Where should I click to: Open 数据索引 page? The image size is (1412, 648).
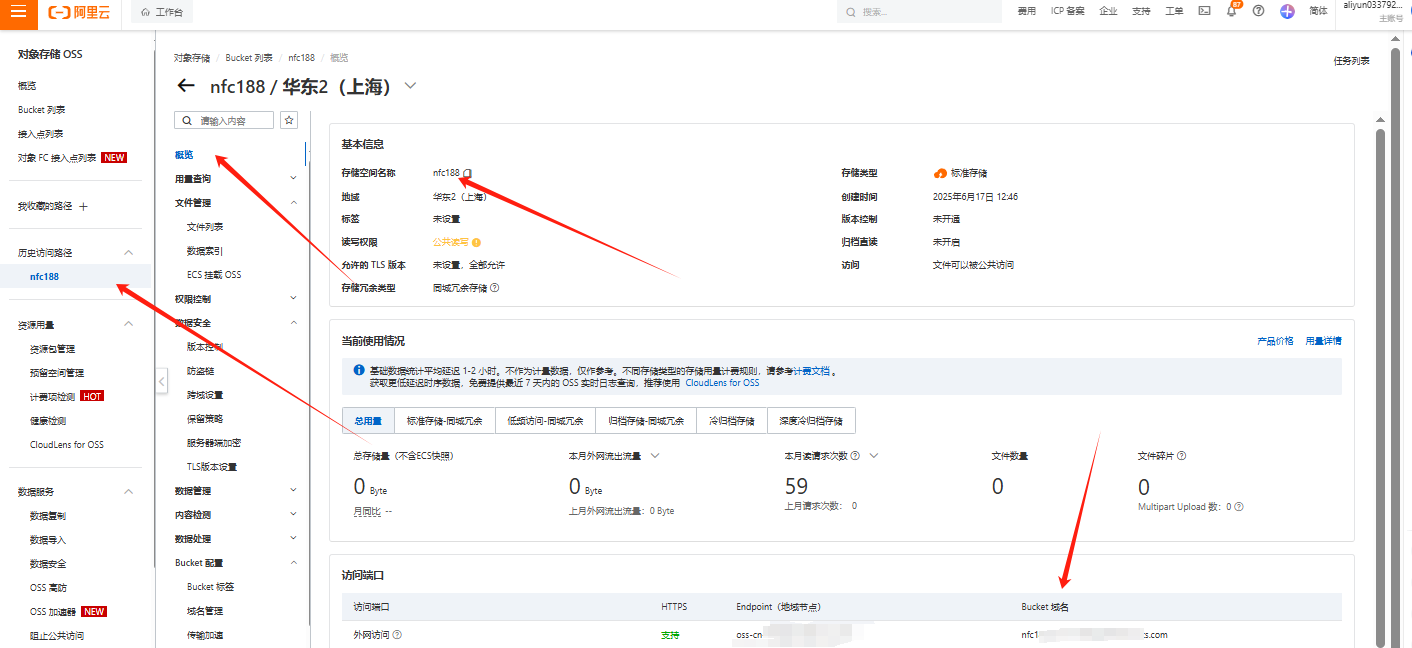(x=205, y=251)
